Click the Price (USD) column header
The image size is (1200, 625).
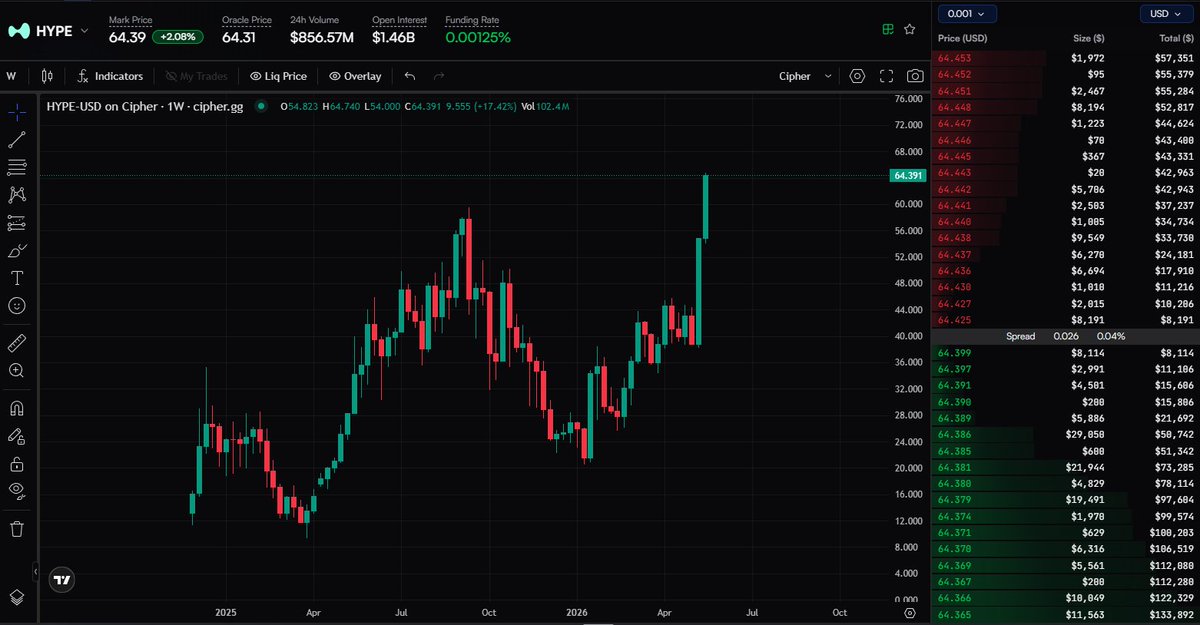(x=963, y=38)
